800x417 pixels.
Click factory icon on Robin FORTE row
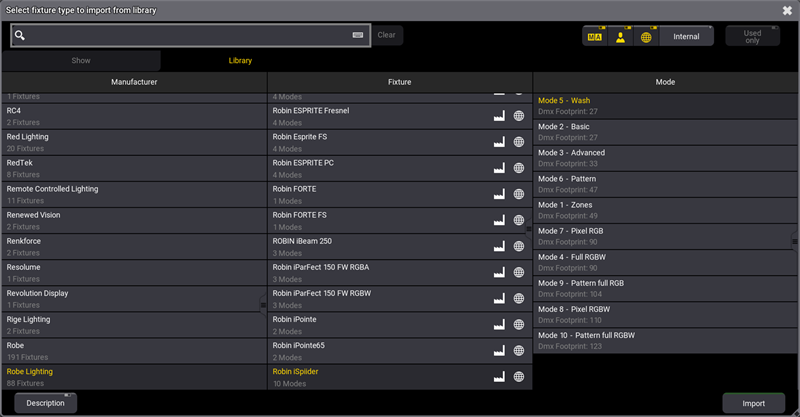(498, 194)
